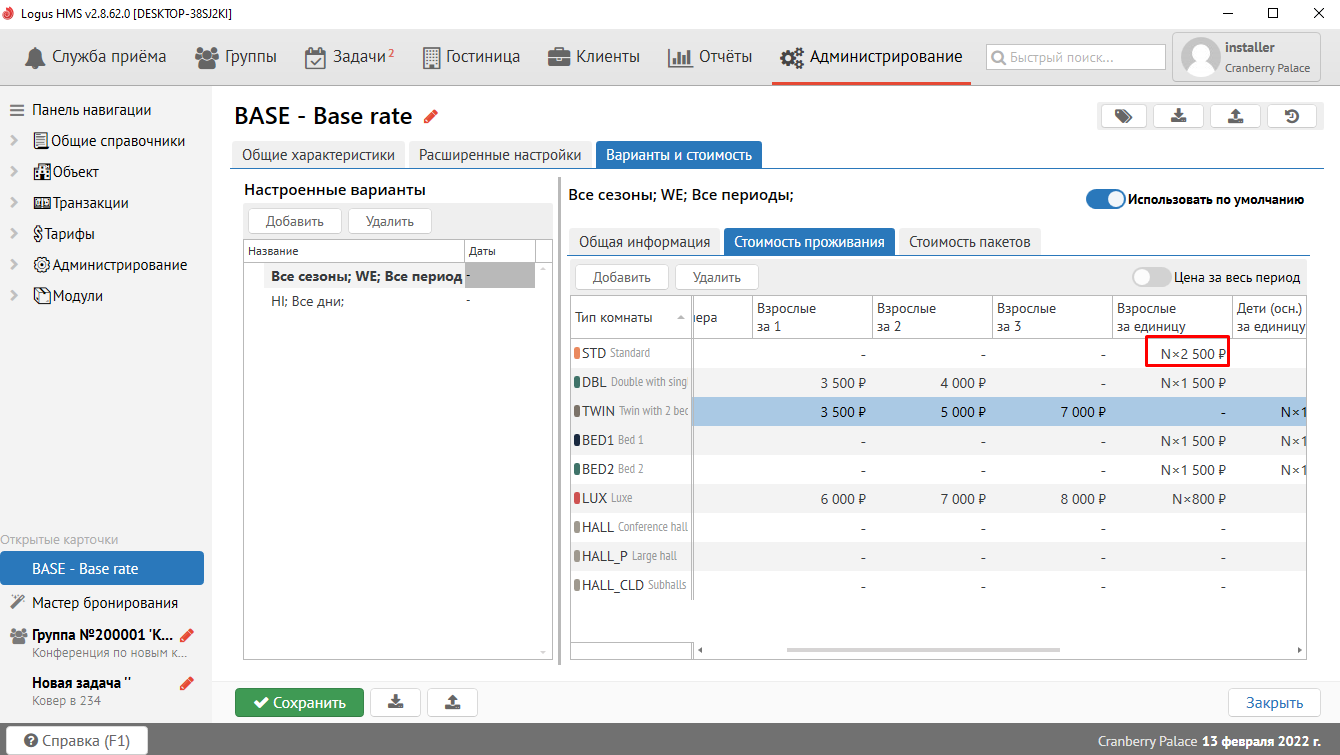Open the installer user profile avatar
The height and width of the screenshot is (755, 1340).
point(1199,57)
